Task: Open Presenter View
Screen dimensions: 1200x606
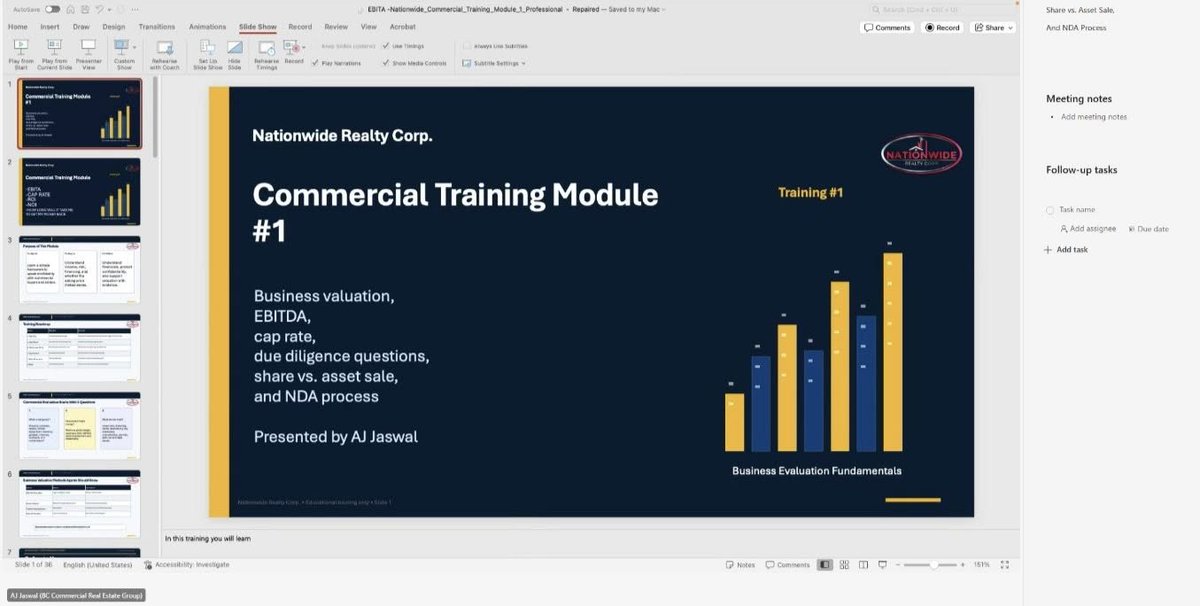Action: click(x=88, y=54)
